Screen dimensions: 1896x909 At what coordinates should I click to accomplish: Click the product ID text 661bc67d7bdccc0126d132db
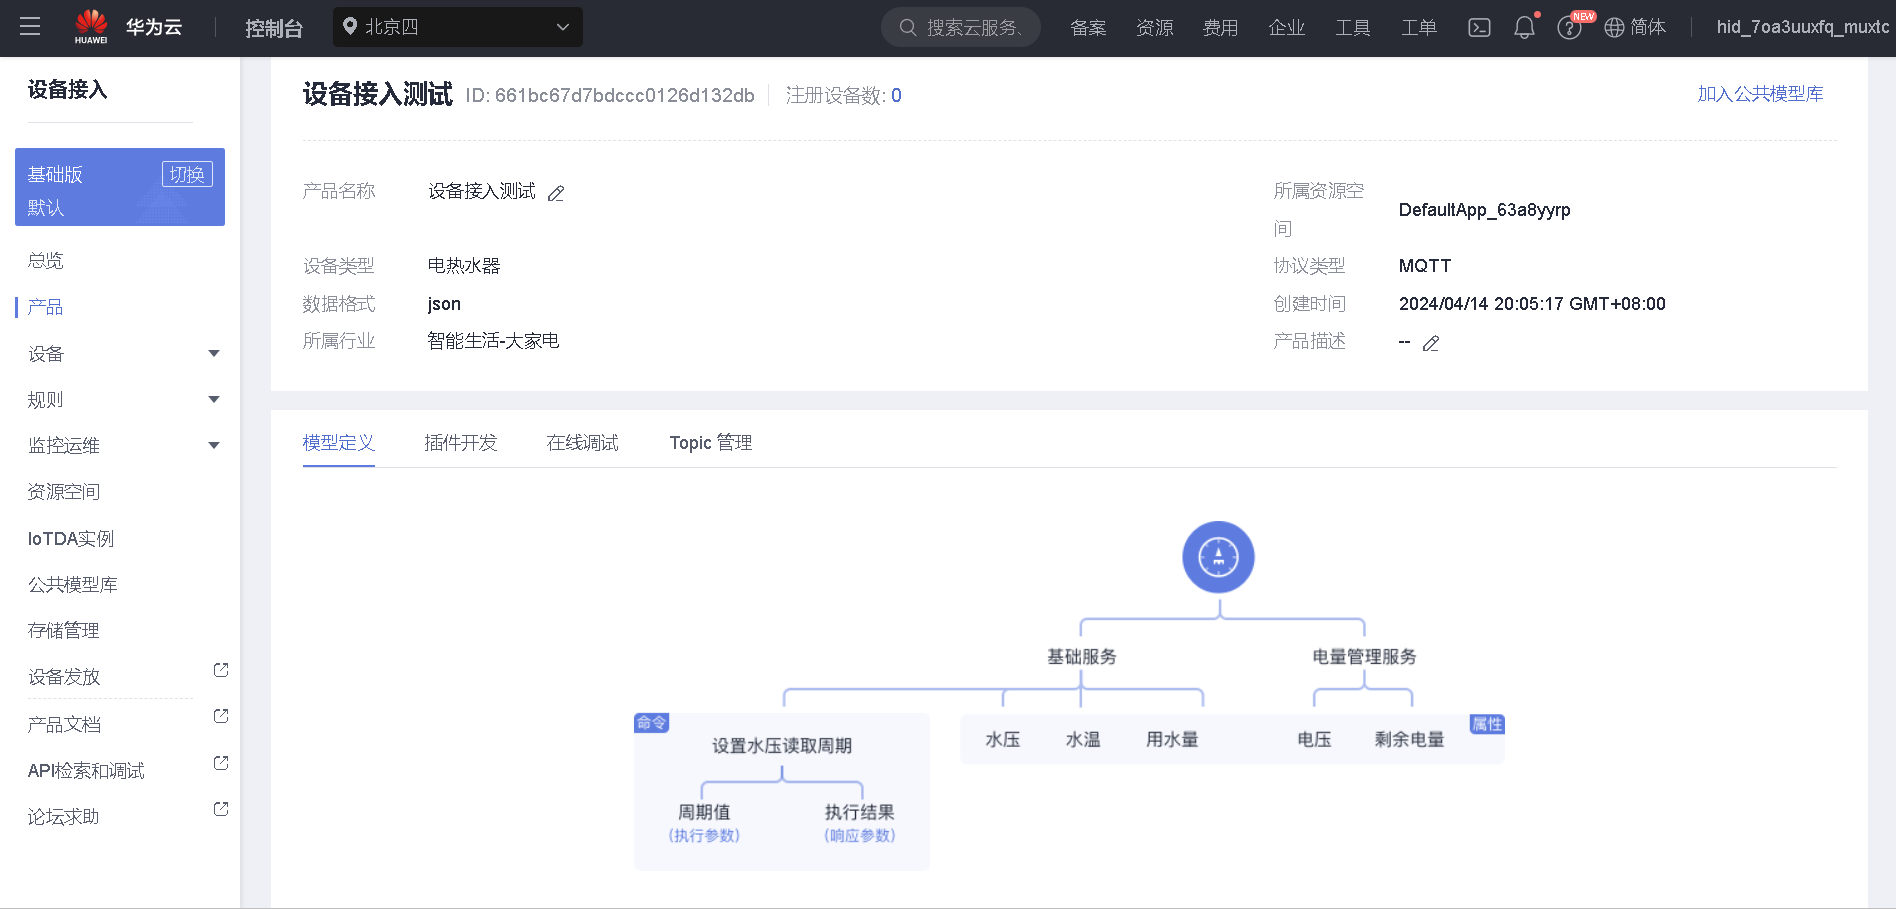tap(625, 96)
